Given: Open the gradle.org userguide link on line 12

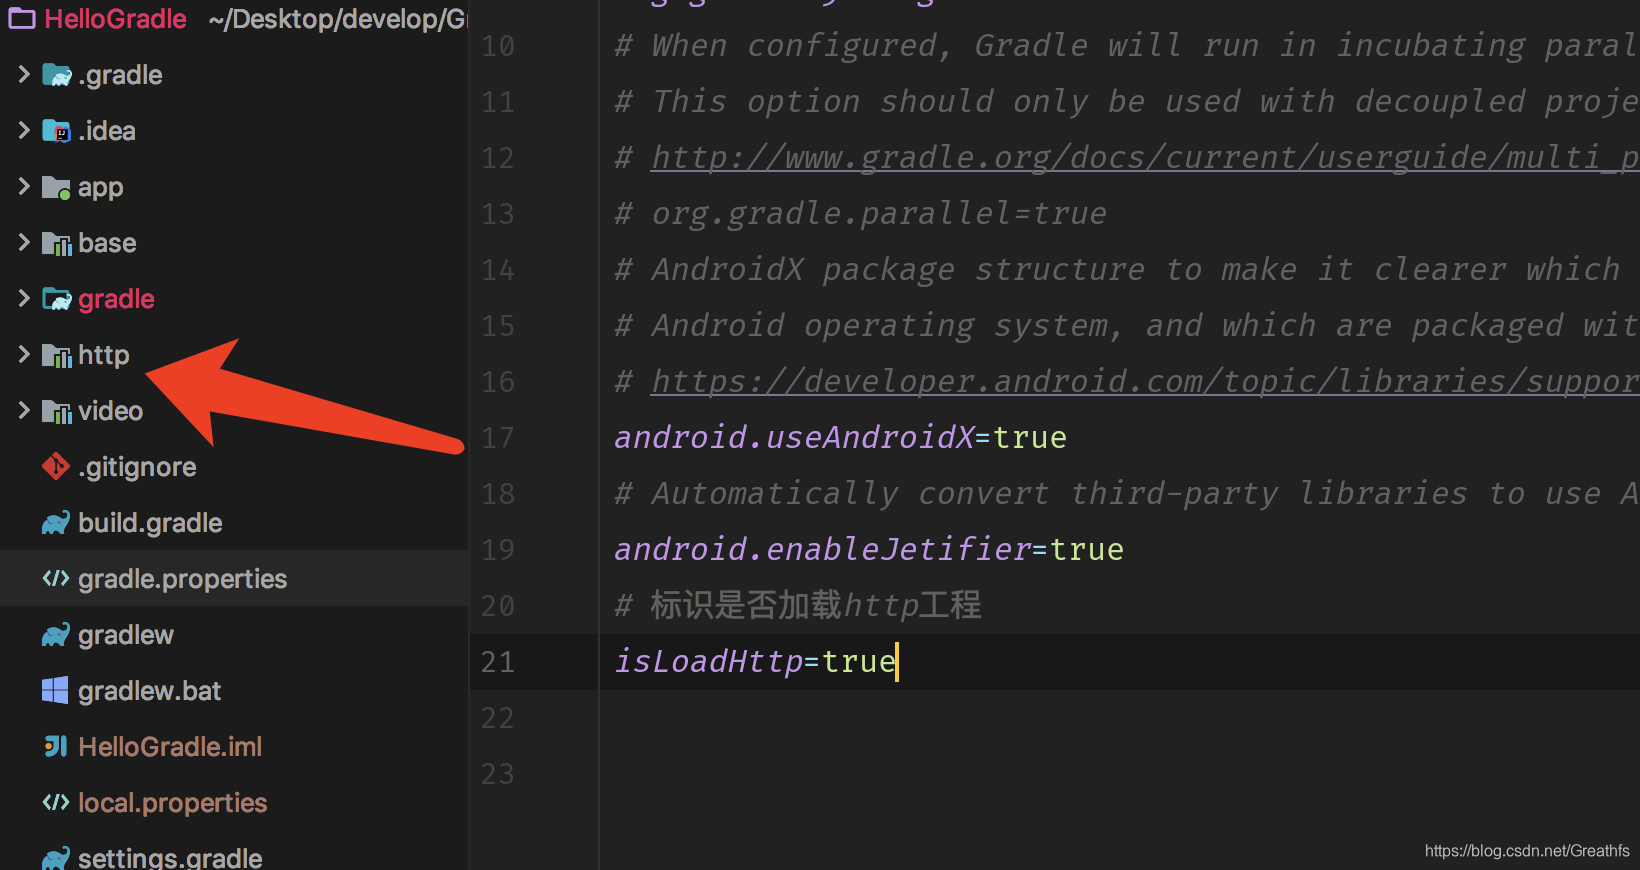Looking at the screenshot, I should 1145,157.
